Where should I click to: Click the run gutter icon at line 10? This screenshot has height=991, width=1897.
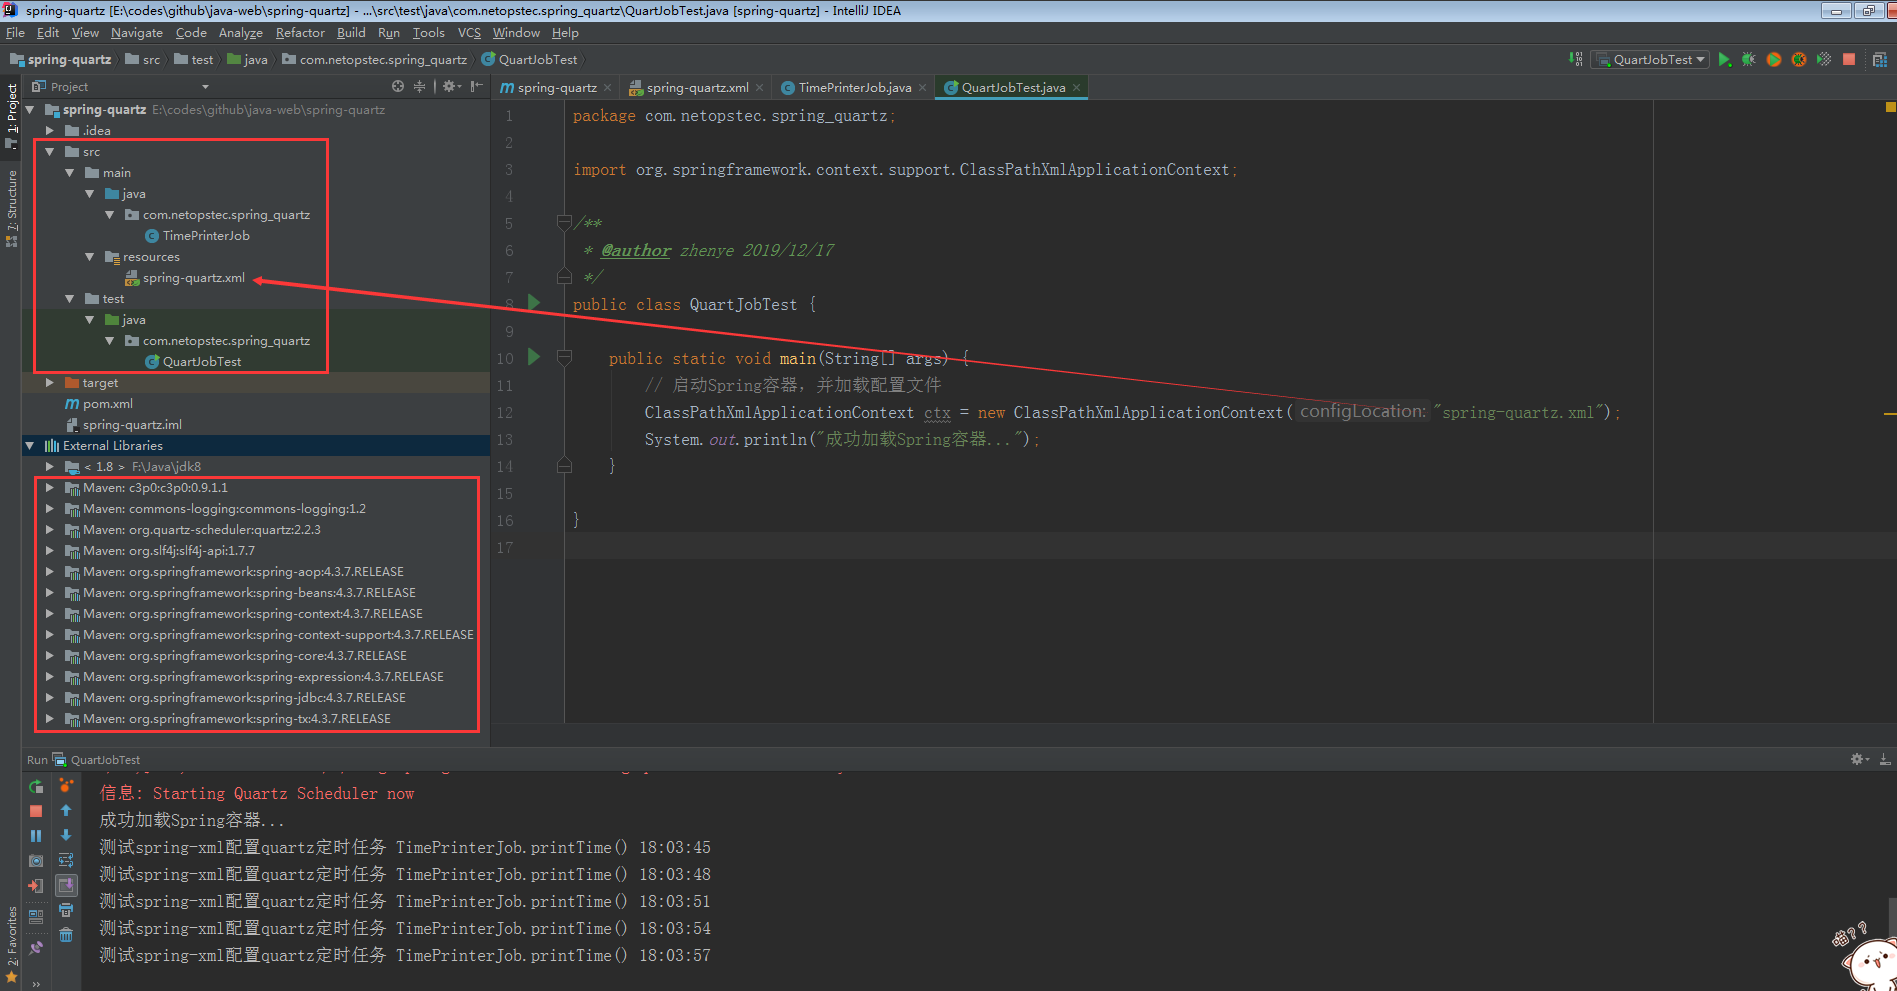534,356
